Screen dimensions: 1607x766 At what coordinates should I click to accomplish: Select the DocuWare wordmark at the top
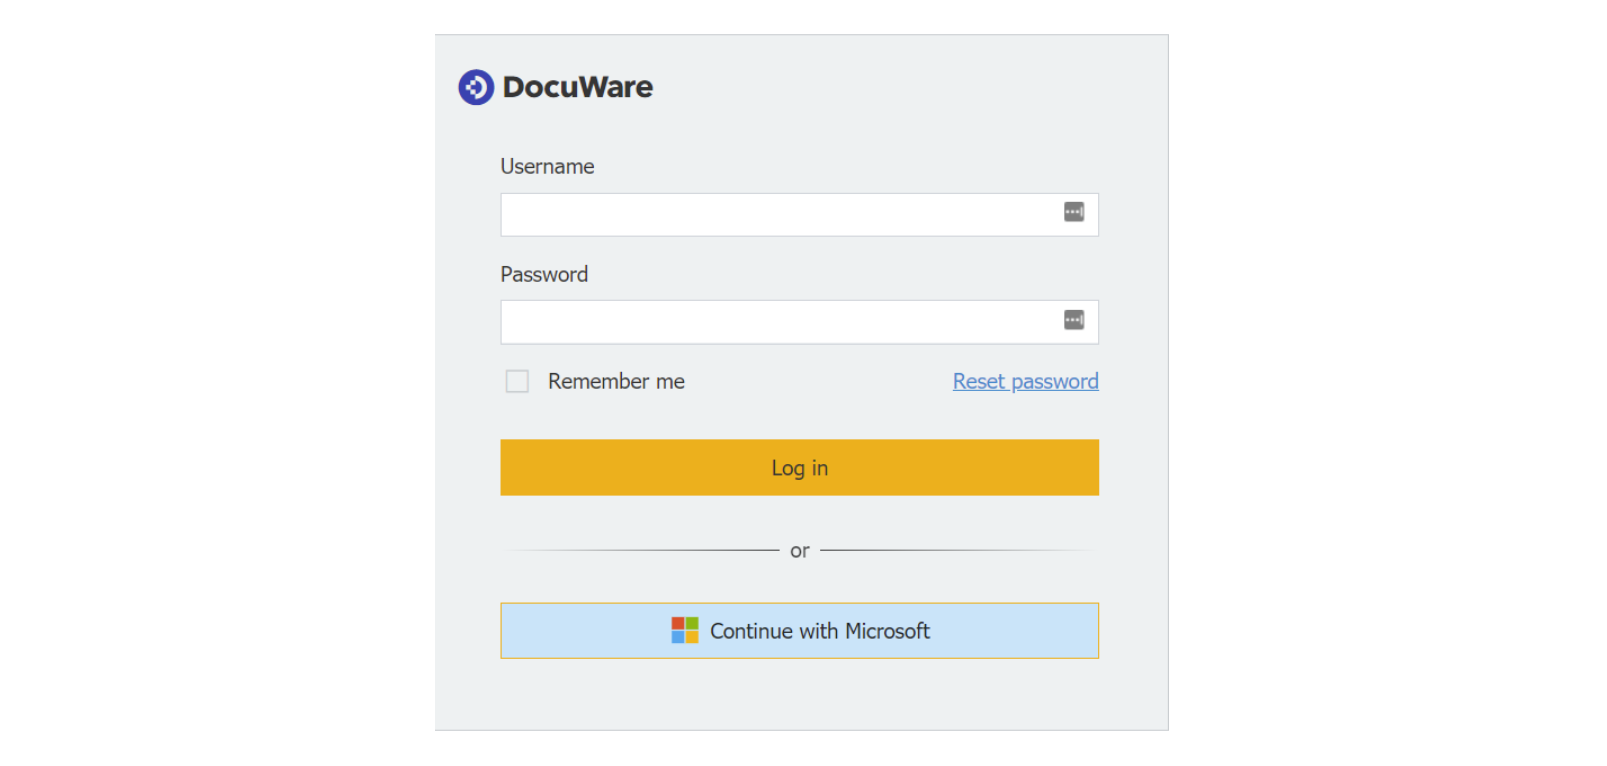point(575,87)
